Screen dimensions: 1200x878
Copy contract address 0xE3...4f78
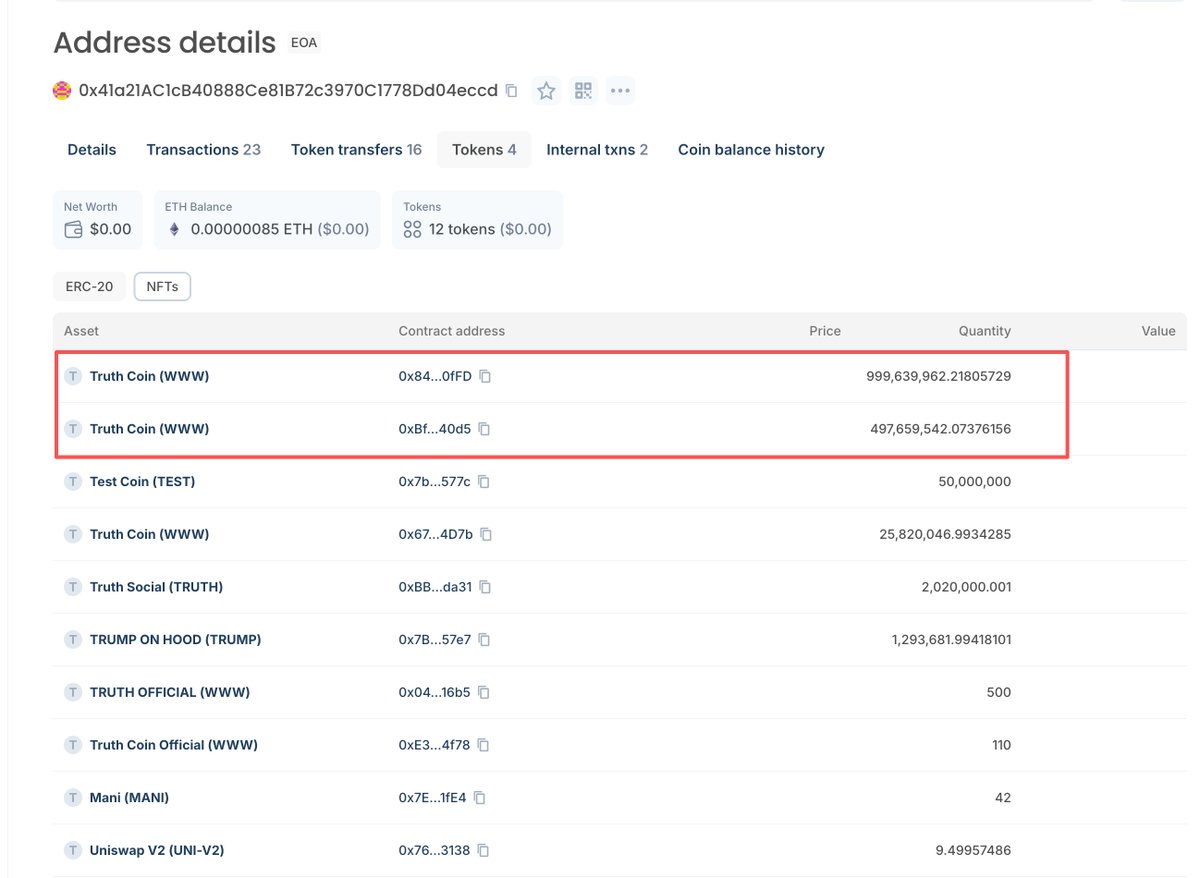coord(484,746)
